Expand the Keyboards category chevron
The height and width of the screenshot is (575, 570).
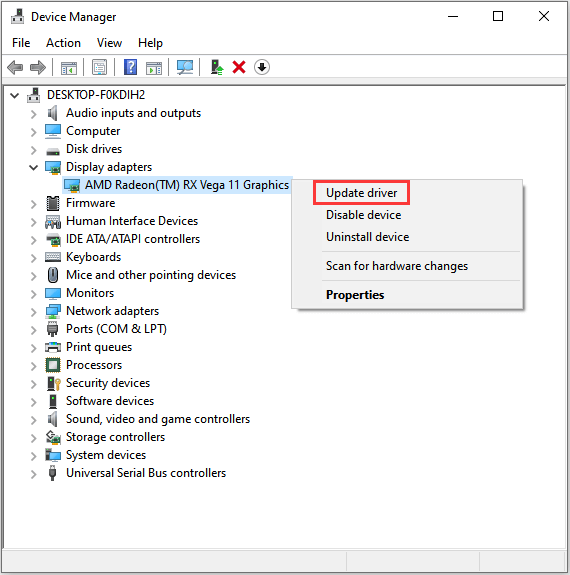[33, 258]
